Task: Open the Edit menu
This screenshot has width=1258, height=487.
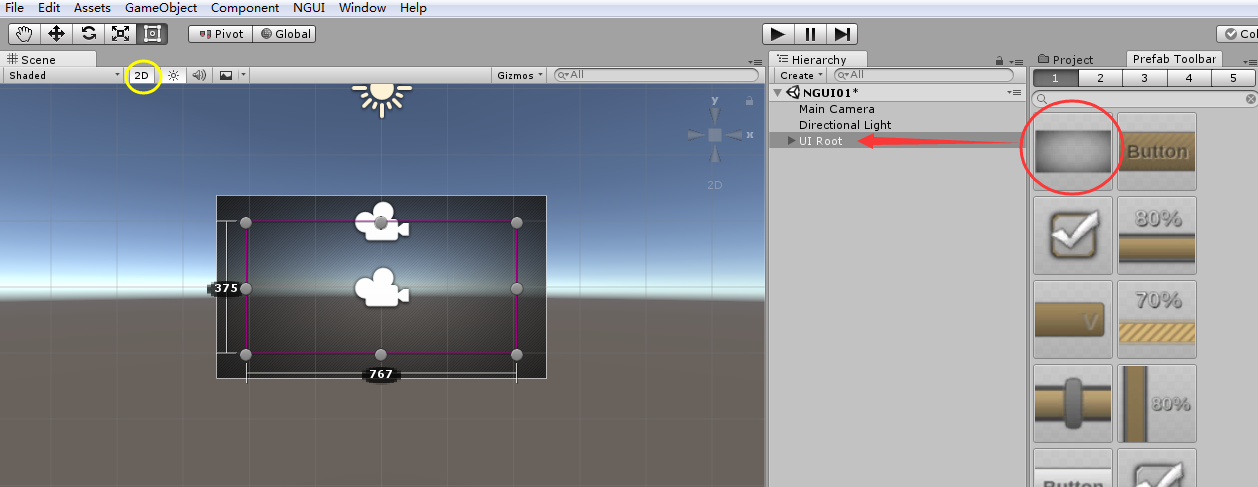Action: (49, 8)
